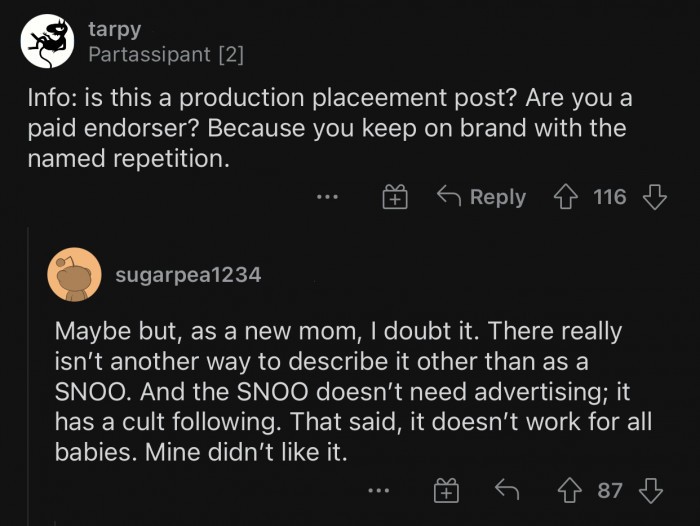The height and width of the screenshot is (526, 700).
Task: Click sugarpea1234's comment text about SNOO
Action: [x=353, y=391]
